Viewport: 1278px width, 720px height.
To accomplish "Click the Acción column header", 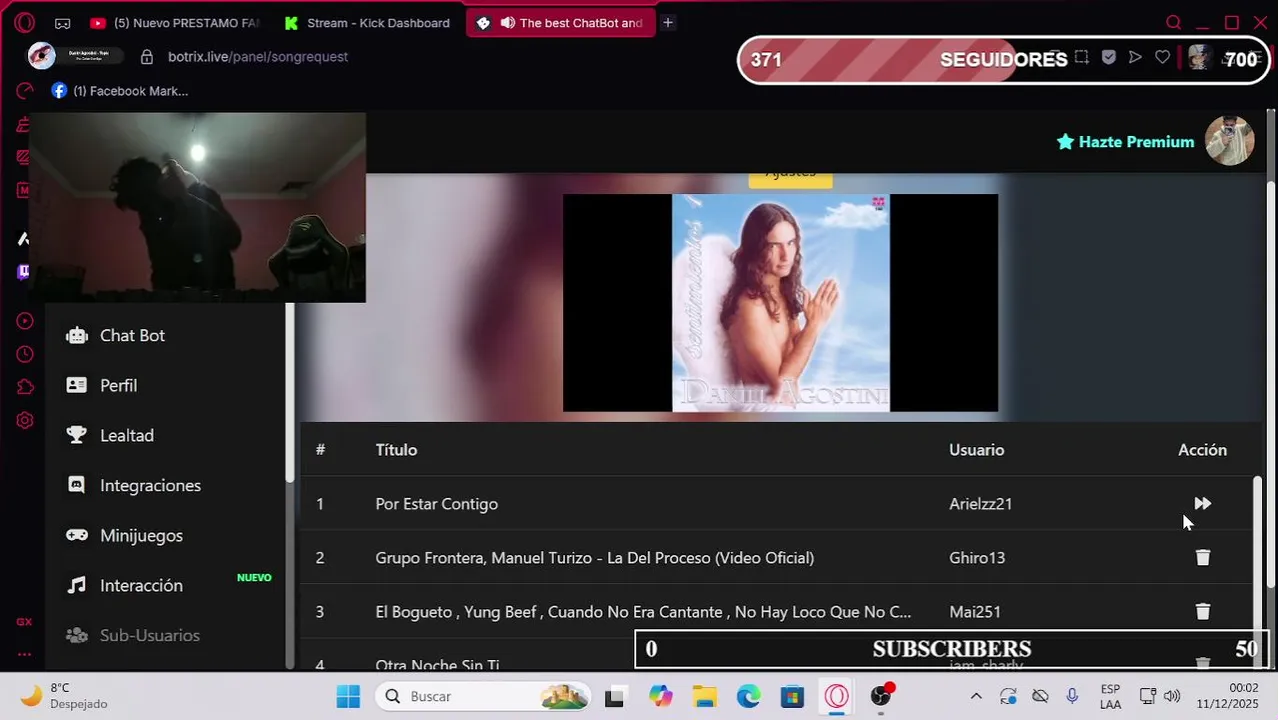I will click(1202, 450).
